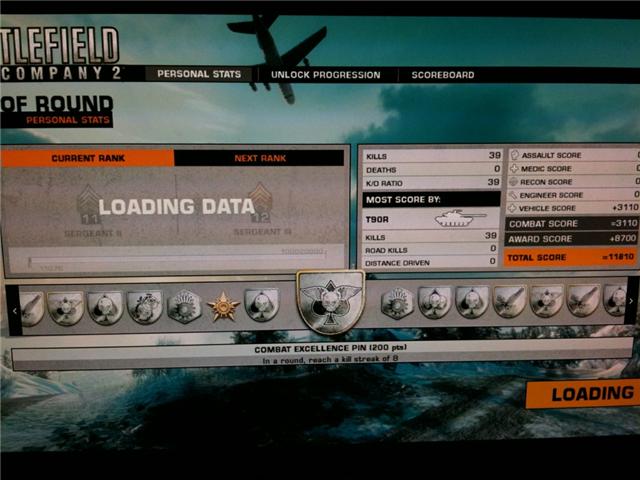Image resolution: width=640 pixels, height=480 pixels.
Task: Select the highlighted Combat Excellence Pin badge
Action: click(x=330, y=302)
